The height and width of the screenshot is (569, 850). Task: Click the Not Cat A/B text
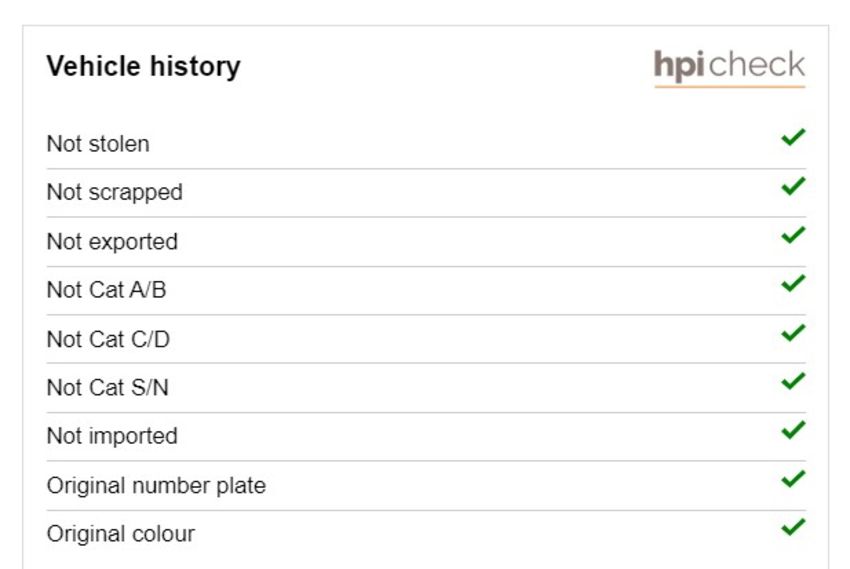point(106,290)
